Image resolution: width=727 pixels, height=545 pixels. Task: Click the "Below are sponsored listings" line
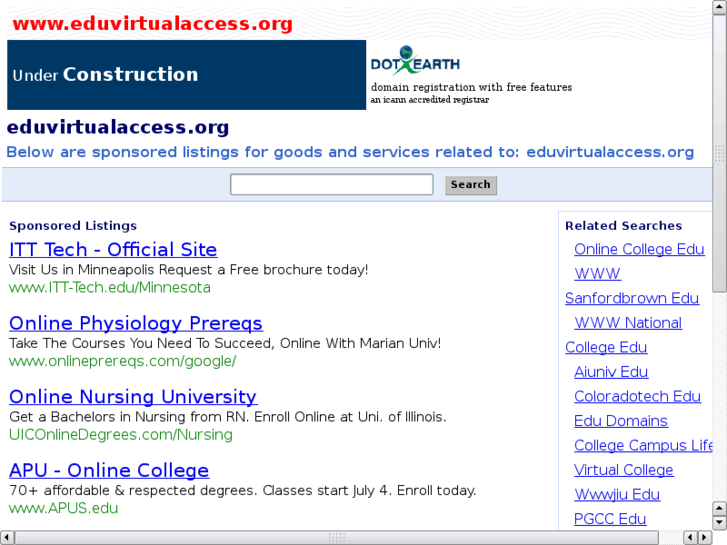(350, 152)
